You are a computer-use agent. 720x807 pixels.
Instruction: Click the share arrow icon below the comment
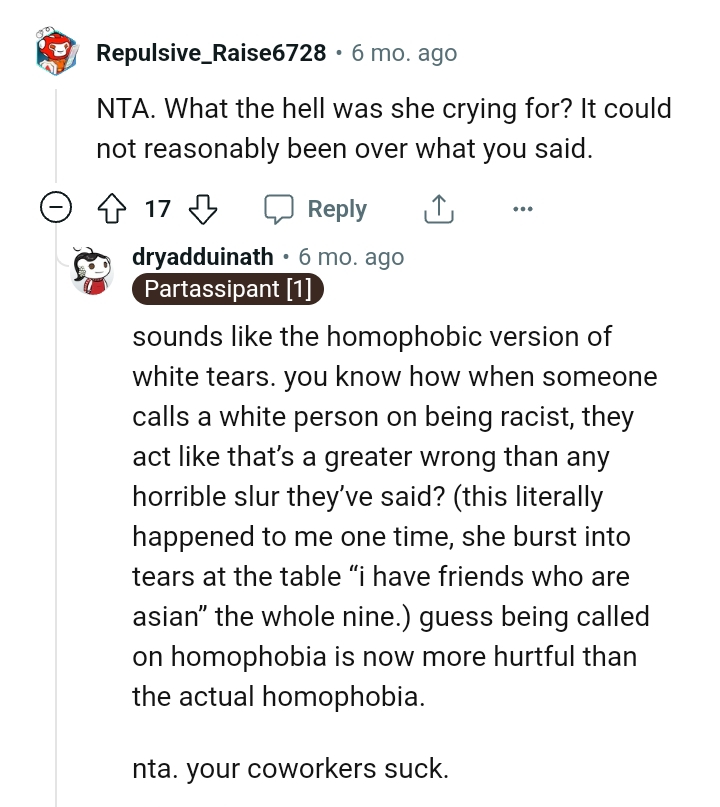coord(438,208)
